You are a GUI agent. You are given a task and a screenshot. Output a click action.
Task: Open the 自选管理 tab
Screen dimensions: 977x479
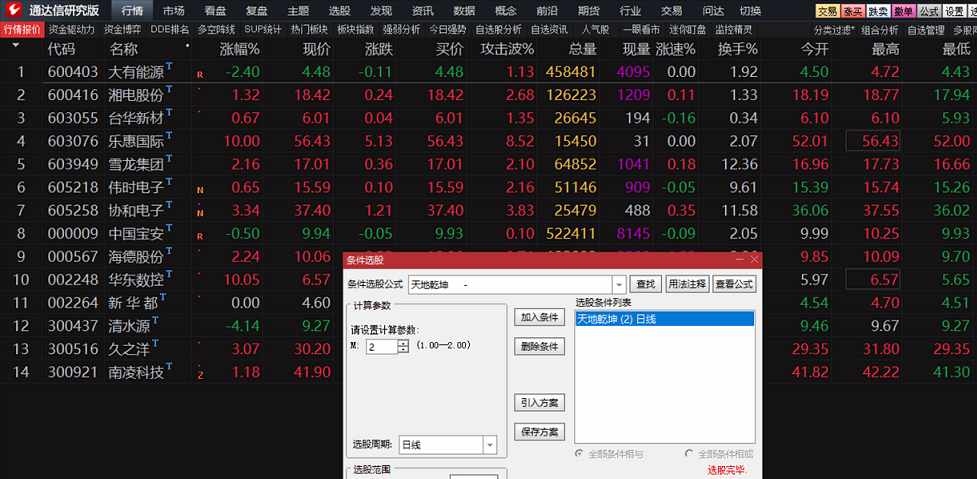(927, 29)
